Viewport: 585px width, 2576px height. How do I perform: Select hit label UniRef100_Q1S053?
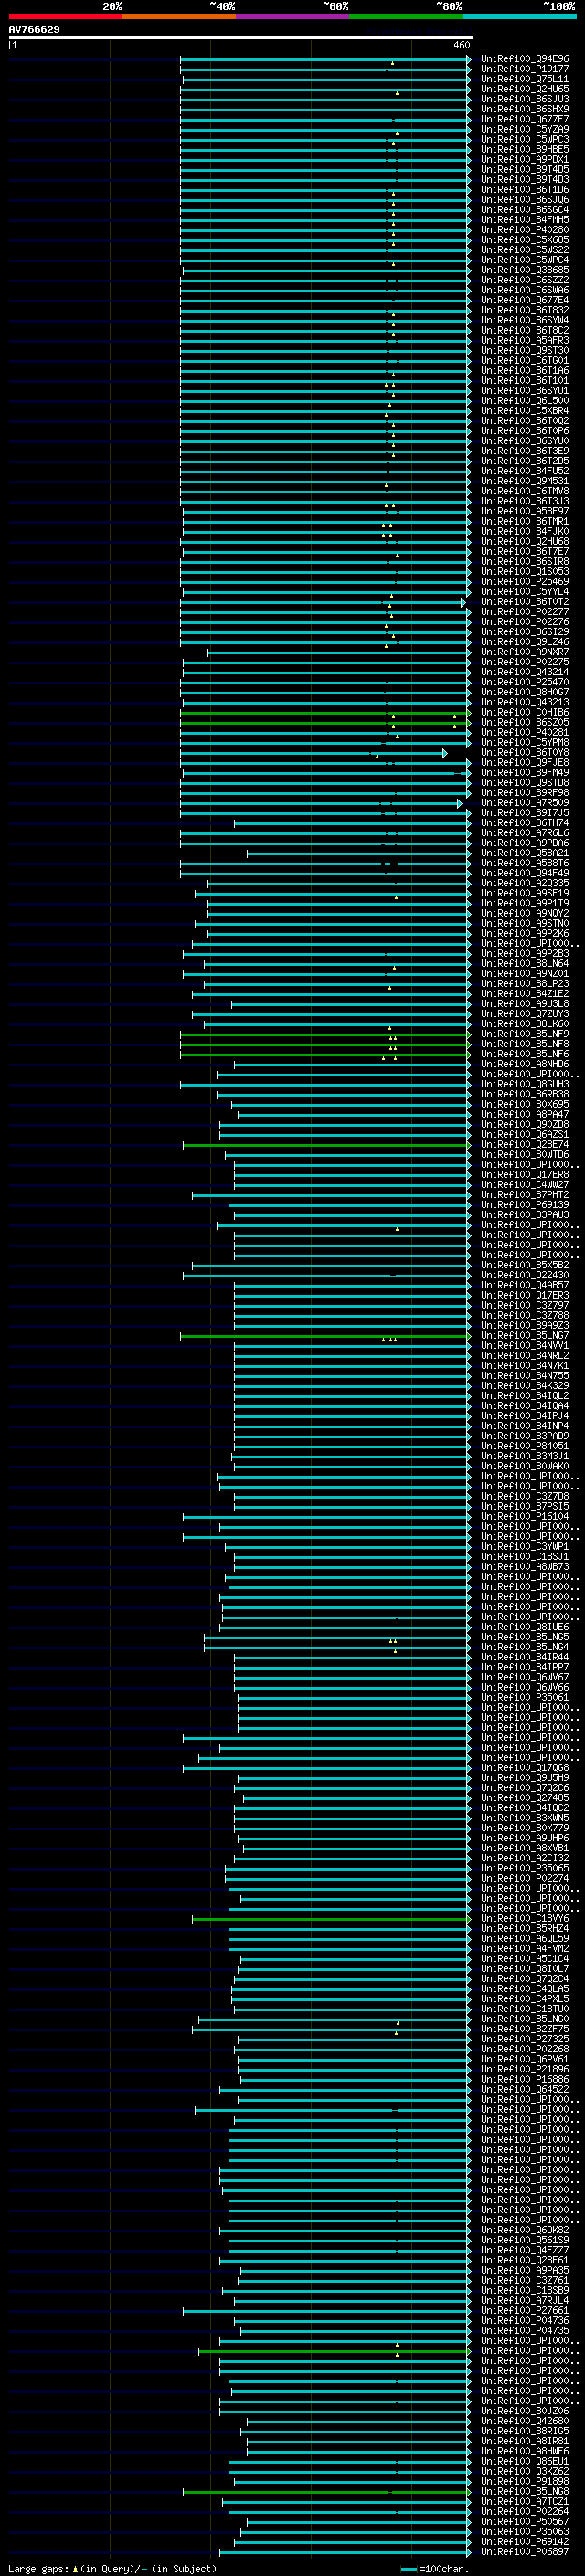525,572
